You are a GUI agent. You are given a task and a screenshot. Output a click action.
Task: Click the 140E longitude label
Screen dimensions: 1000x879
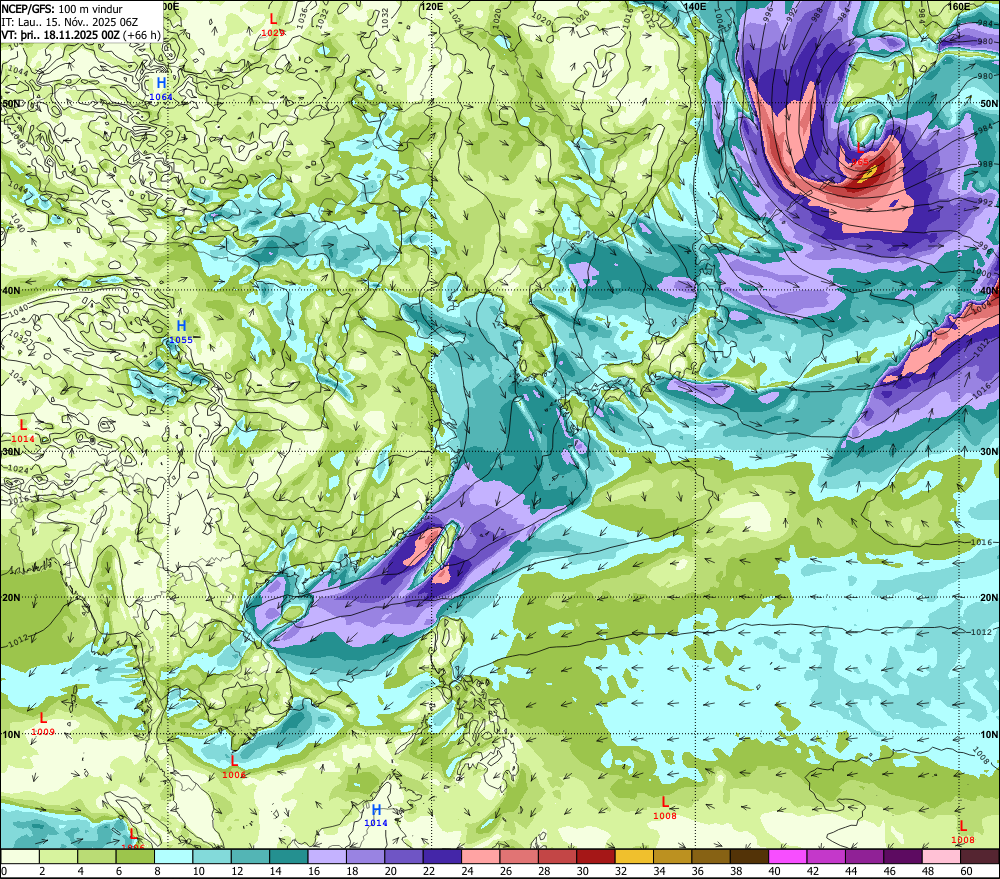click(x=695, y=6)
